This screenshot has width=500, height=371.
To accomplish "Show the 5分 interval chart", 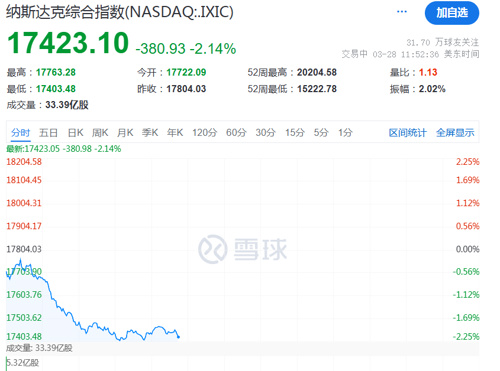I will pos(321,133).
